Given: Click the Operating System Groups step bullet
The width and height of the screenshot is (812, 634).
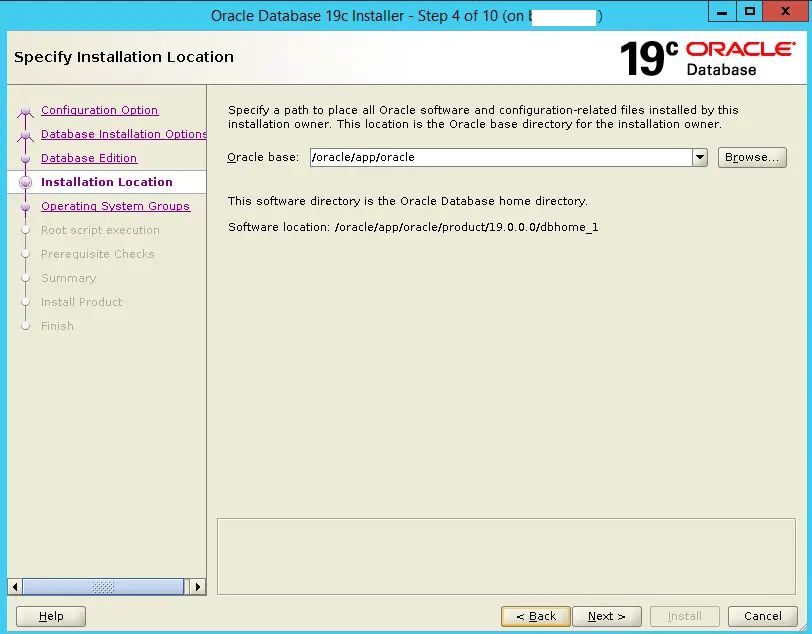Looking at the screenshot, I should pos(25,207).
